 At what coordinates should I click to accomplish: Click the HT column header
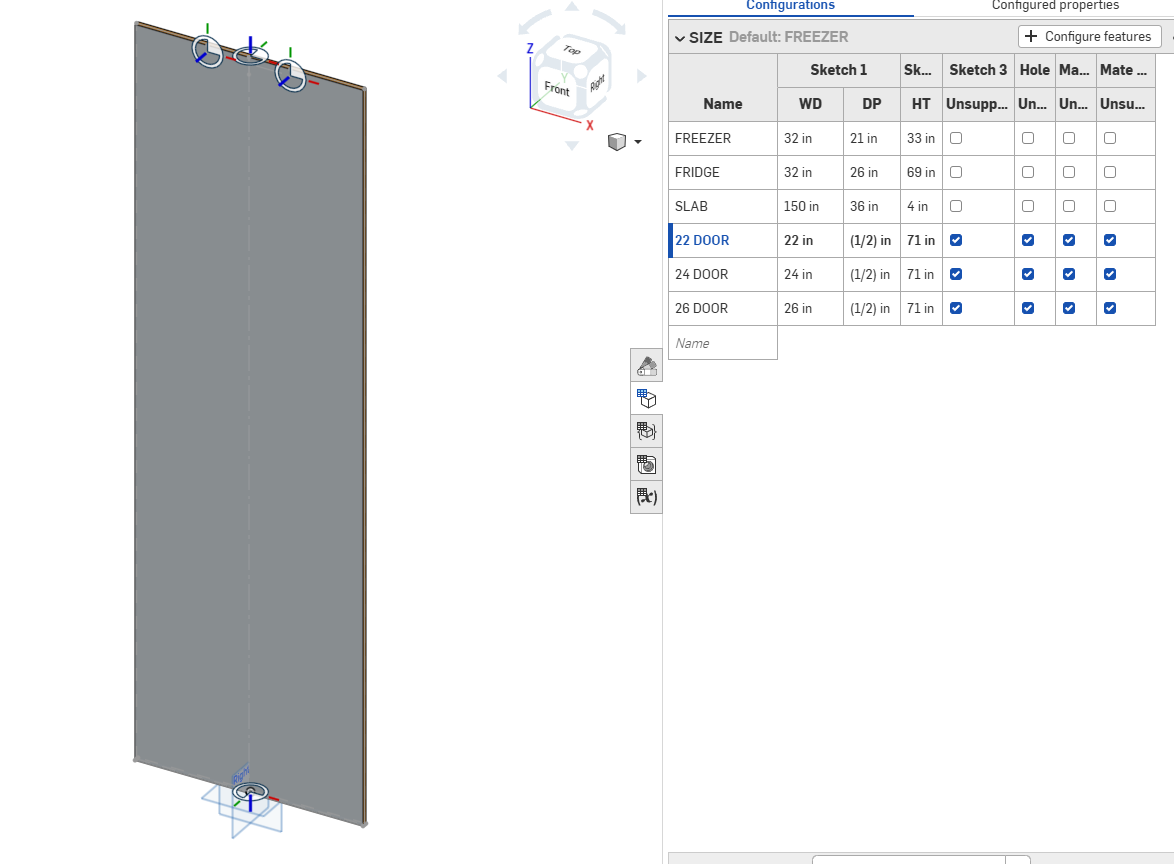tap(921, 104)
